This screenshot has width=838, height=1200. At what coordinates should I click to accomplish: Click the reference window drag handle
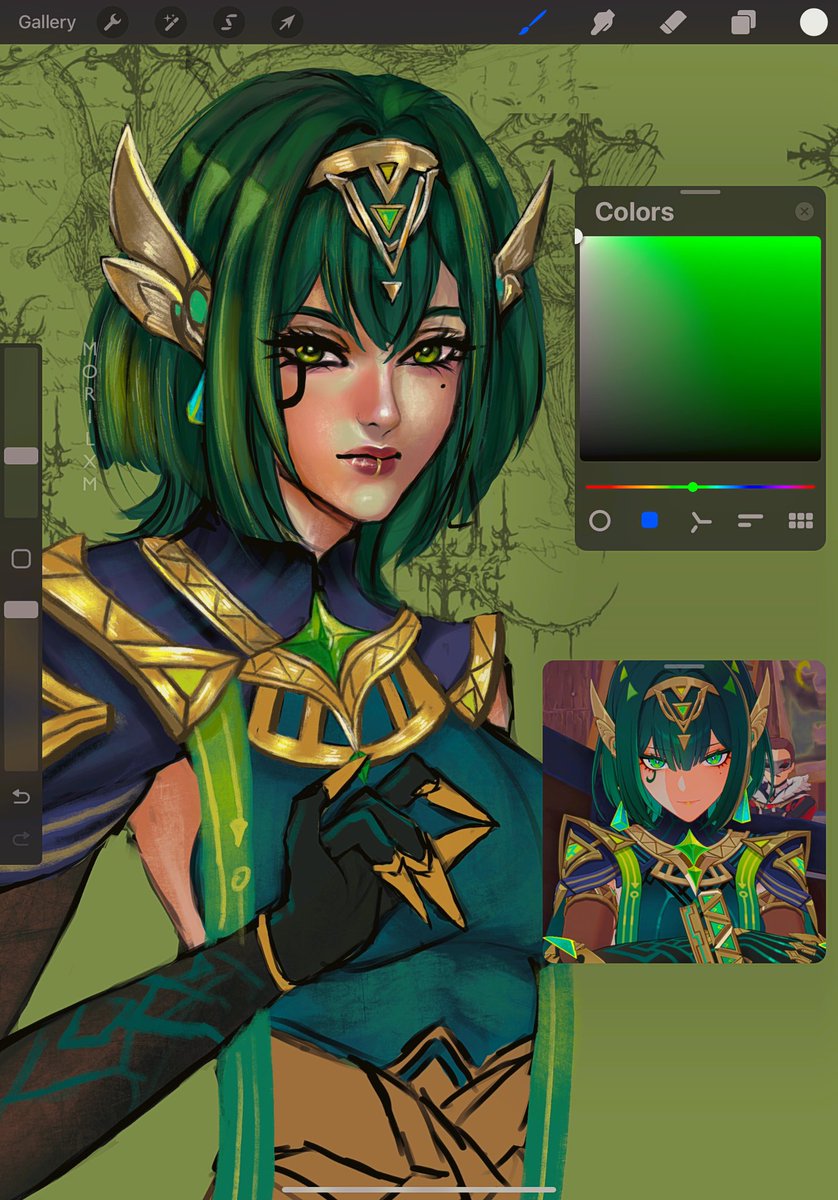click(684, 666)
